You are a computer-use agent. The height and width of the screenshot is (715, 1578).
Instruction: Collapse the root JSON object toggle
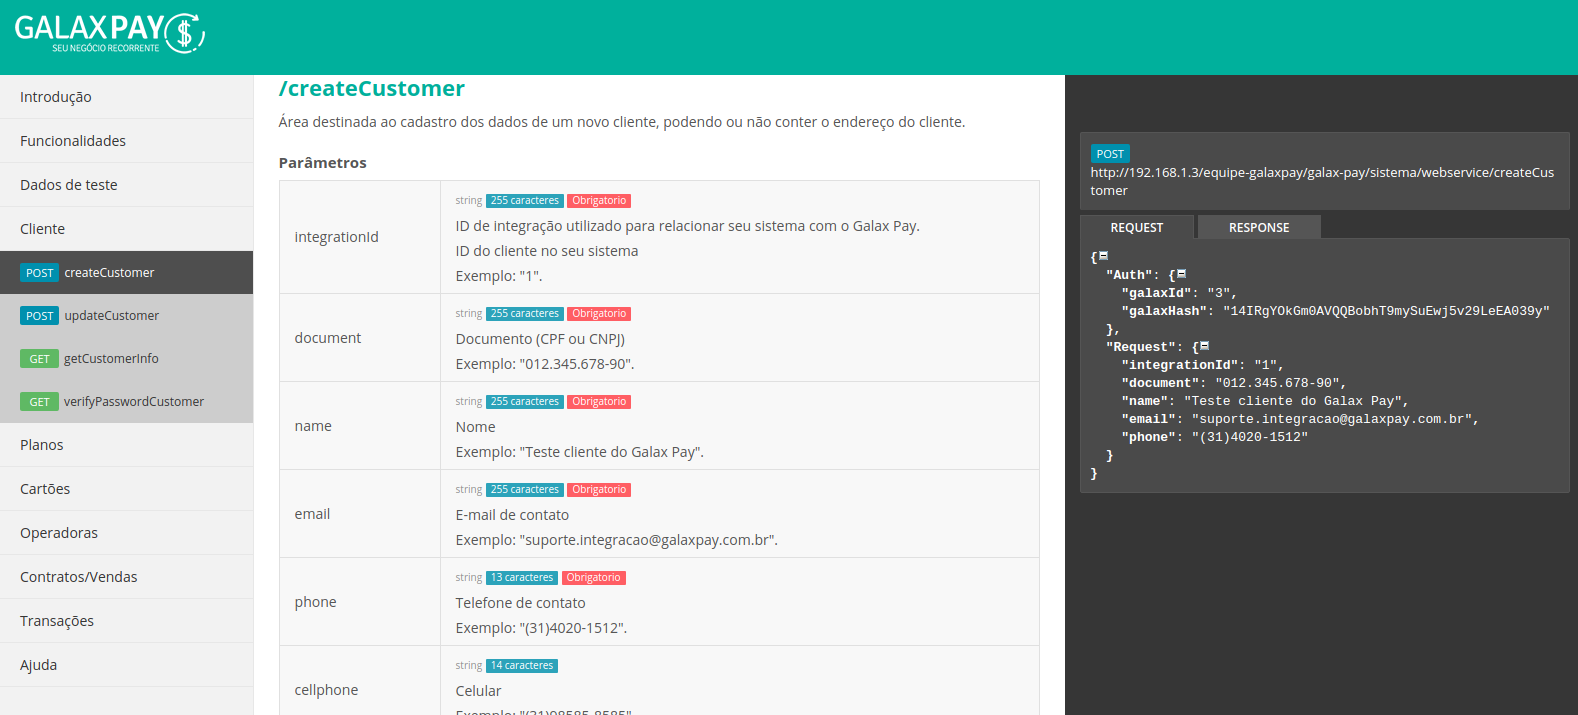[x=1104, y=256]
